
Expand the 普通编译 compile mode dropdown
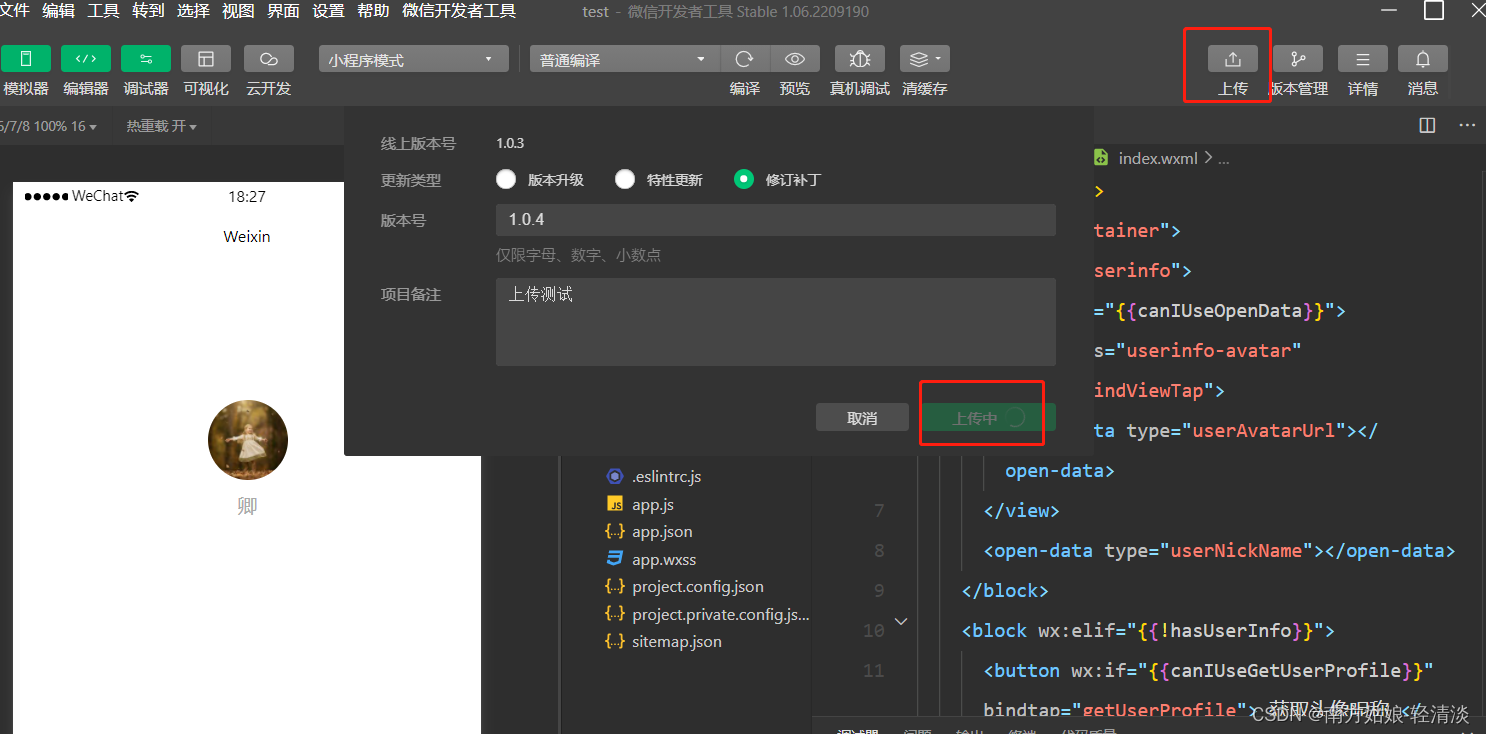(625, 60)
